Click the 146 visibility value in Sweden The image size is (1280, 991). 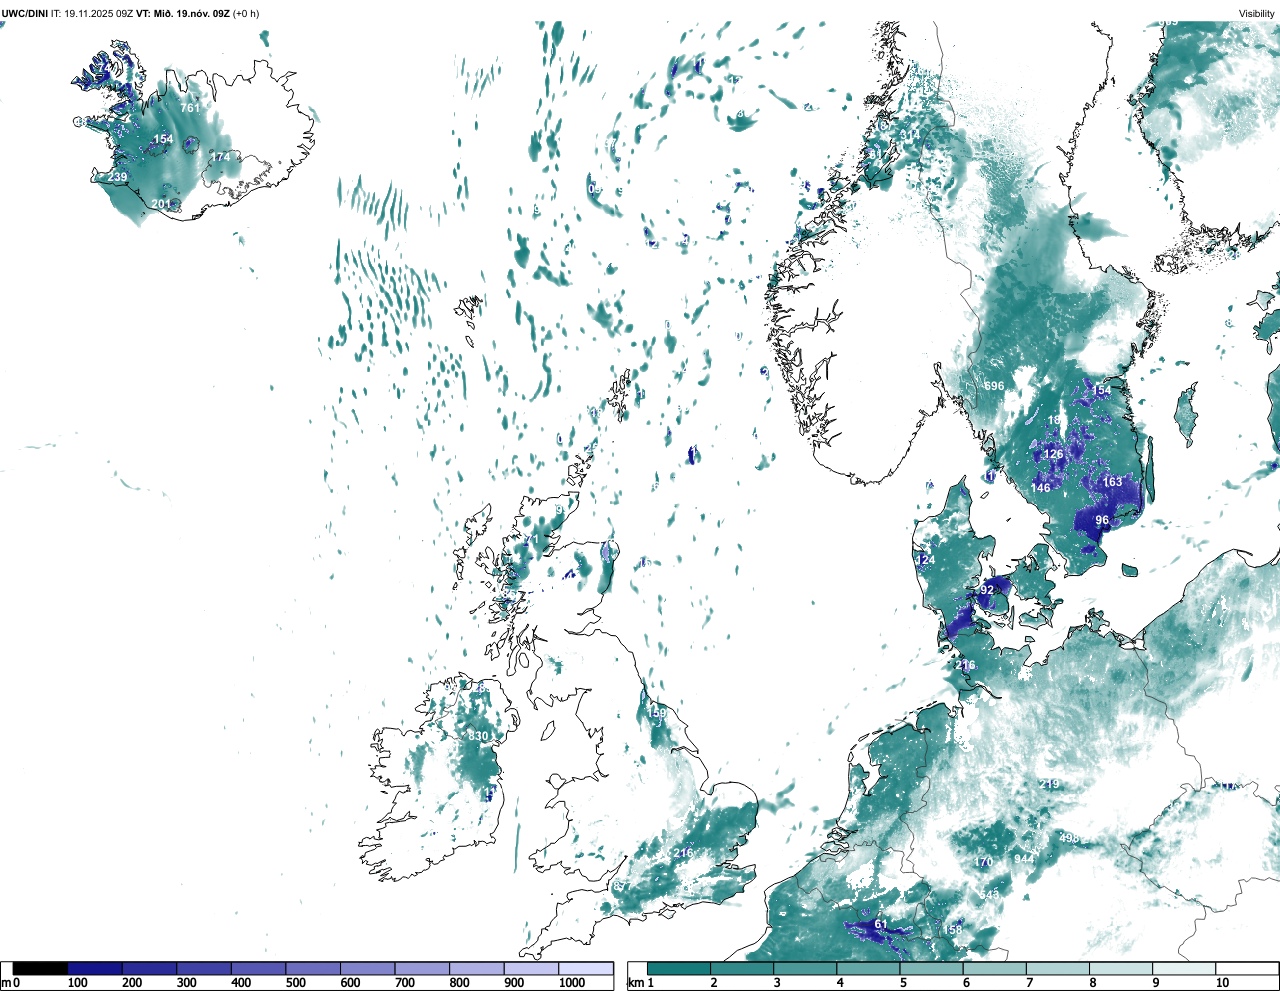1041,488
